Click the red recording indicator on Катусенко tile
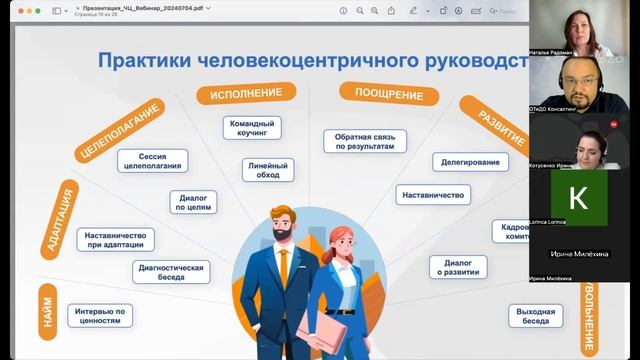640x360 pixels. click(614, 124)
